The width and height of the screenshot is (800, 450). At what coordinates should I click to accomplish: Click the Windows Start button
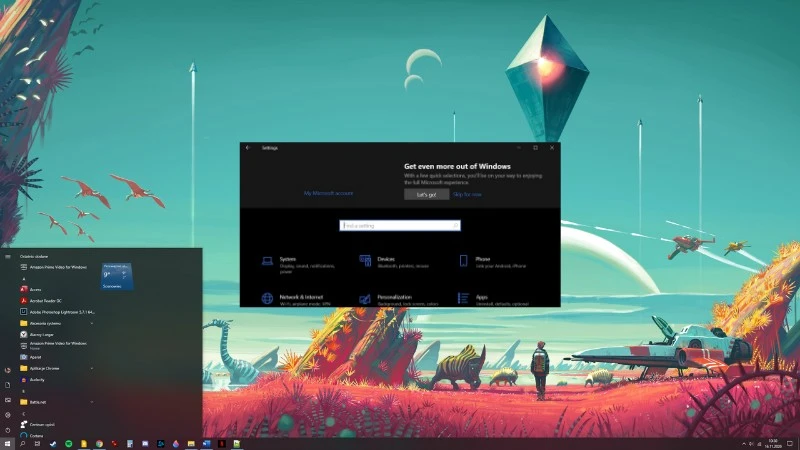[8, 444]
